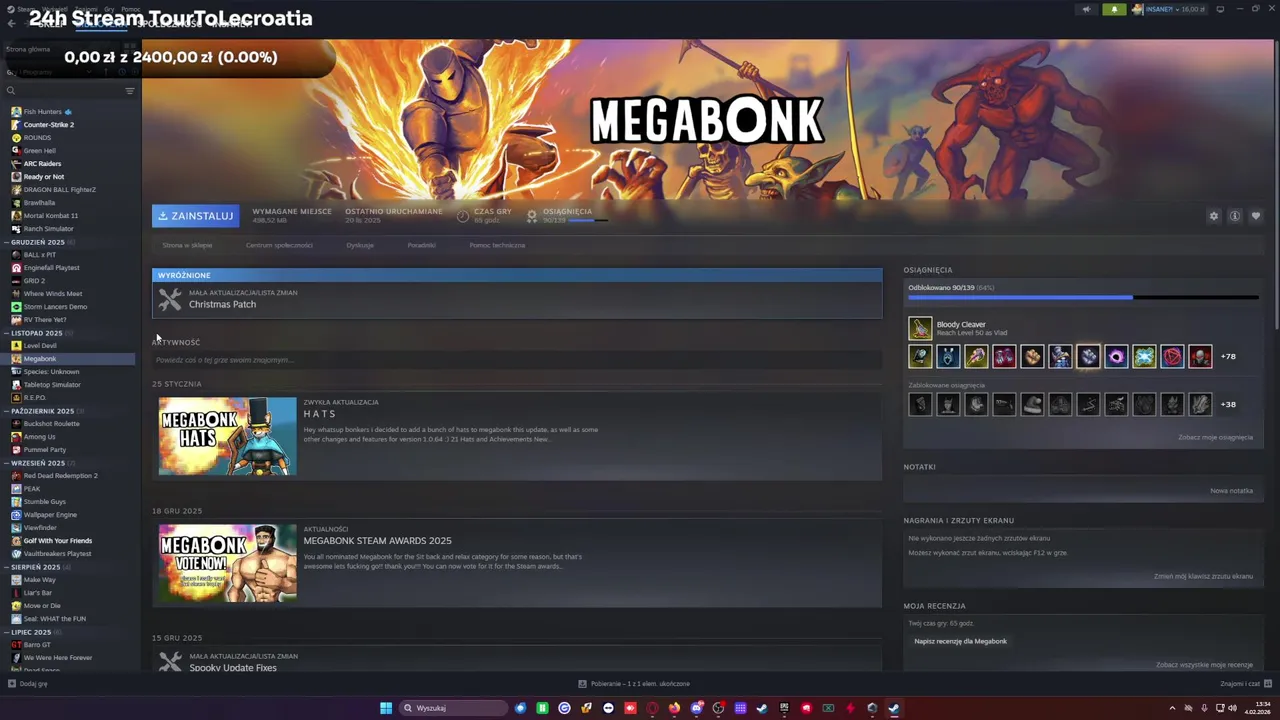Viewport: 1280px width, 720px height.
Task: Click the blue ZAINSTALUJ button
Action: click(x=195, y=216)
